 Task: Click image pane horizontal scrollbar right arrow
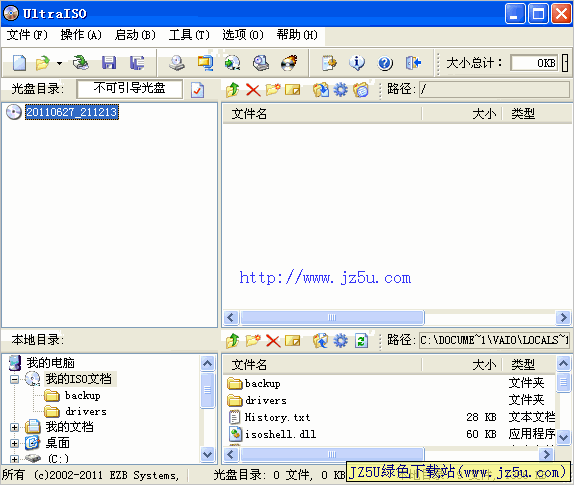click(x=563, y=317)
